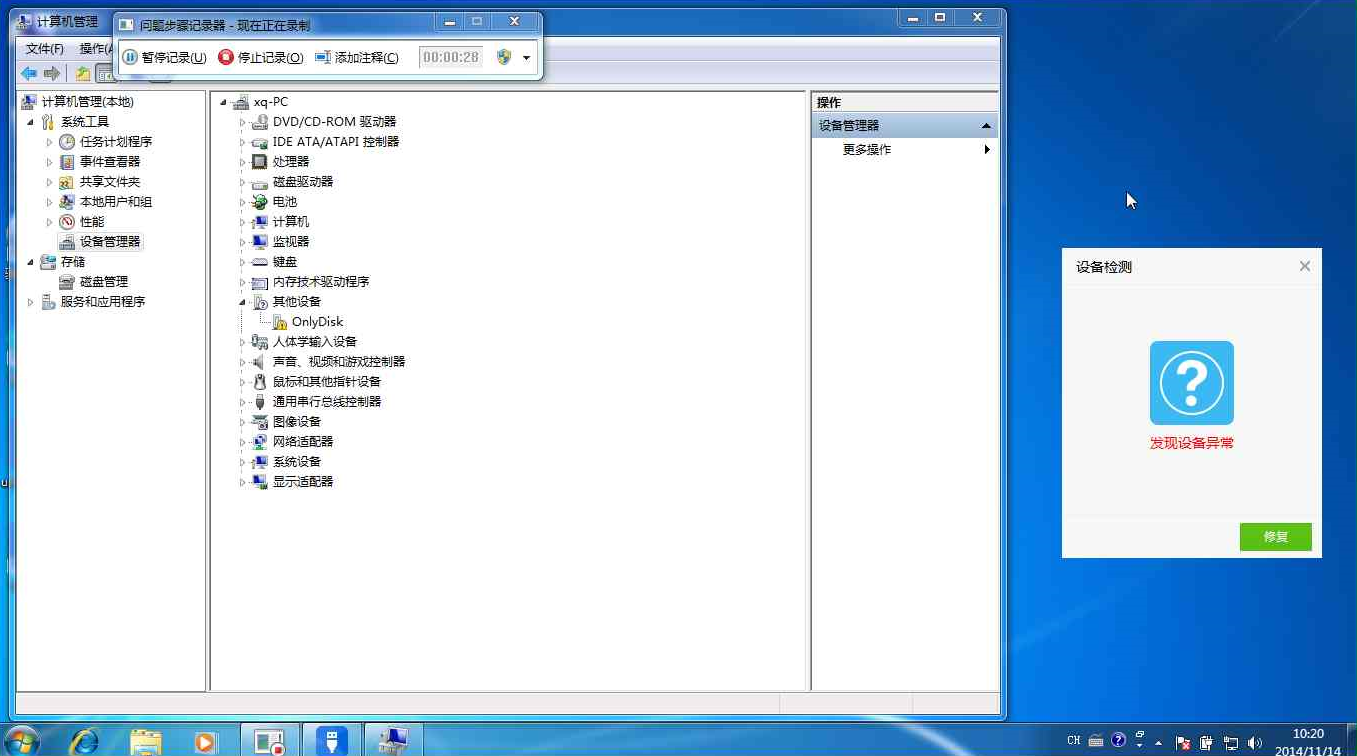Click the blue question mark in 设备检测 dialog
Screen dimensions: 1357x756
tap(1191, 382)
